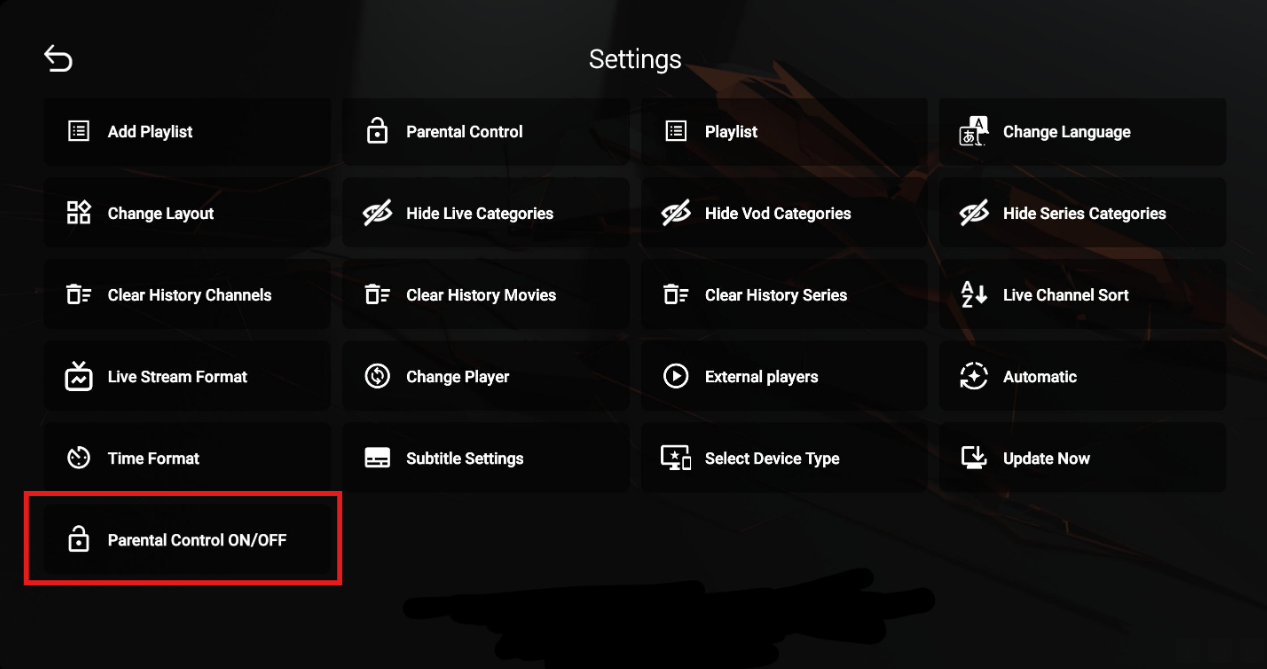
Task: Select the Change Player option
Action: click(x=486, y=377)
